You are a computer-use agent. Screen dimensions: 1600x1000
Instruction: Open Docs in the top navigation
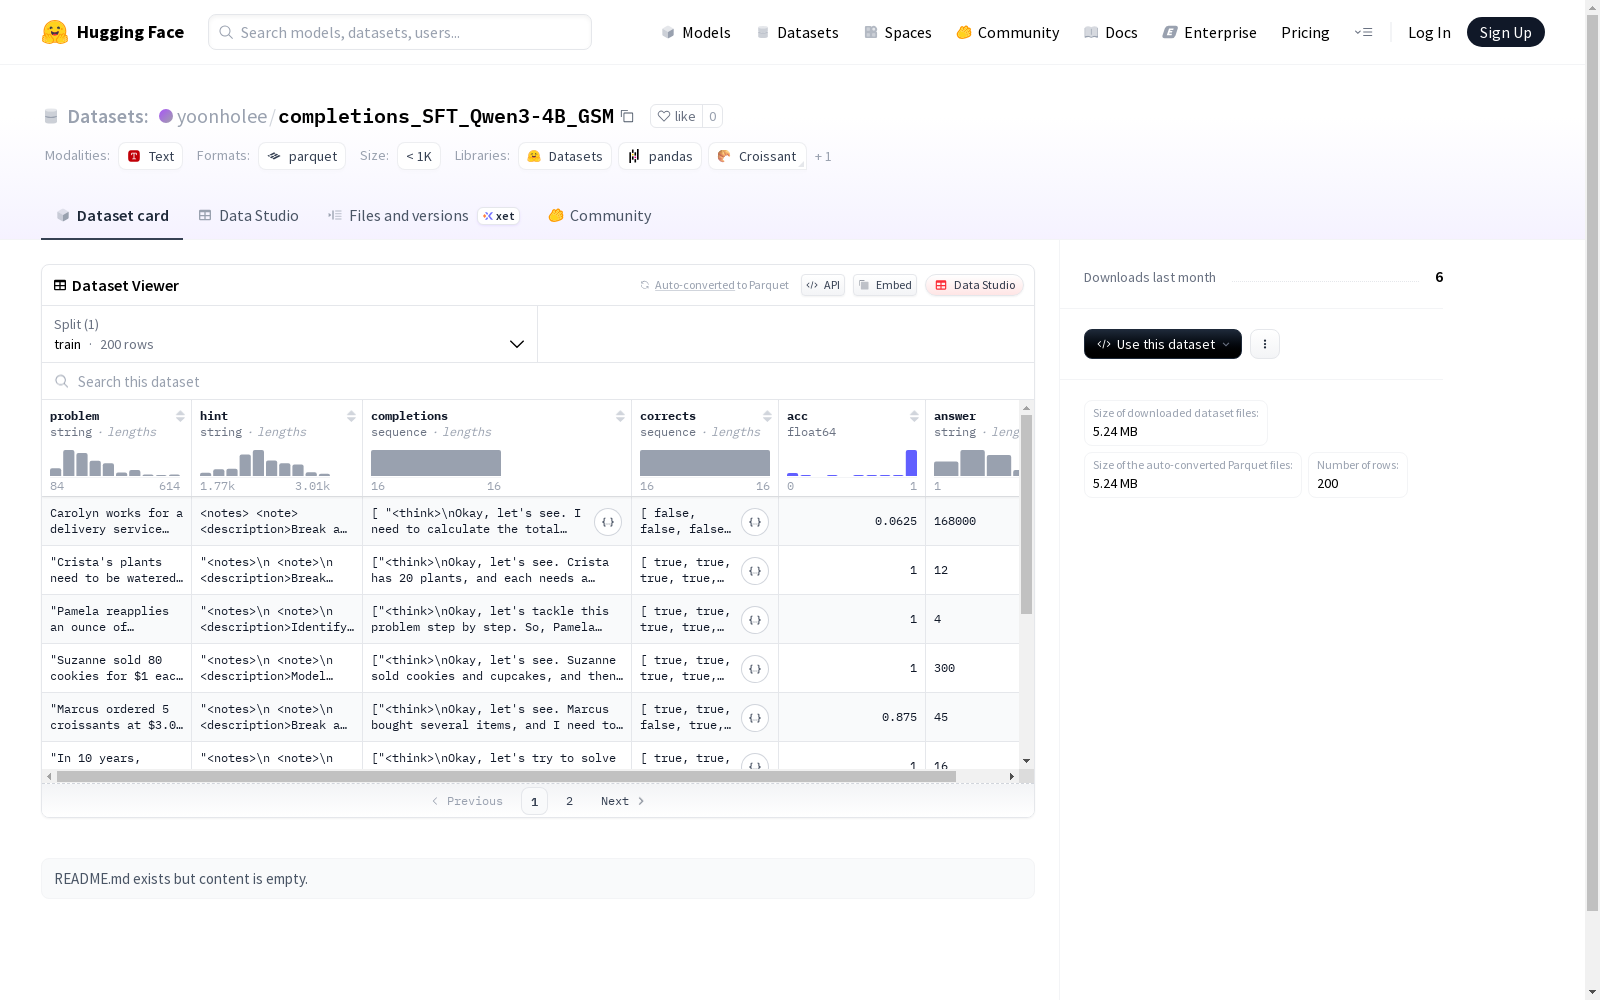[1111, 32]
